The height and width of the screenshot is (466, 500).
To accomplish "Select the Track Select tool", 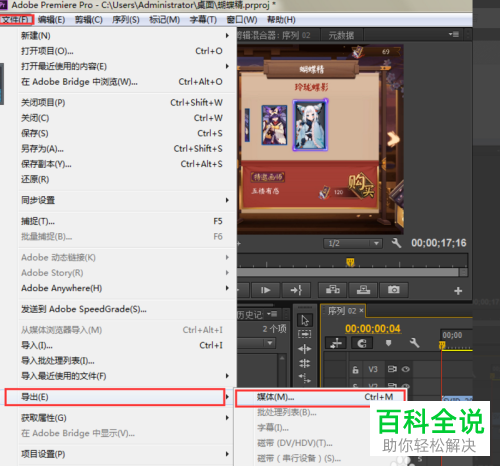I will (305, 334).
